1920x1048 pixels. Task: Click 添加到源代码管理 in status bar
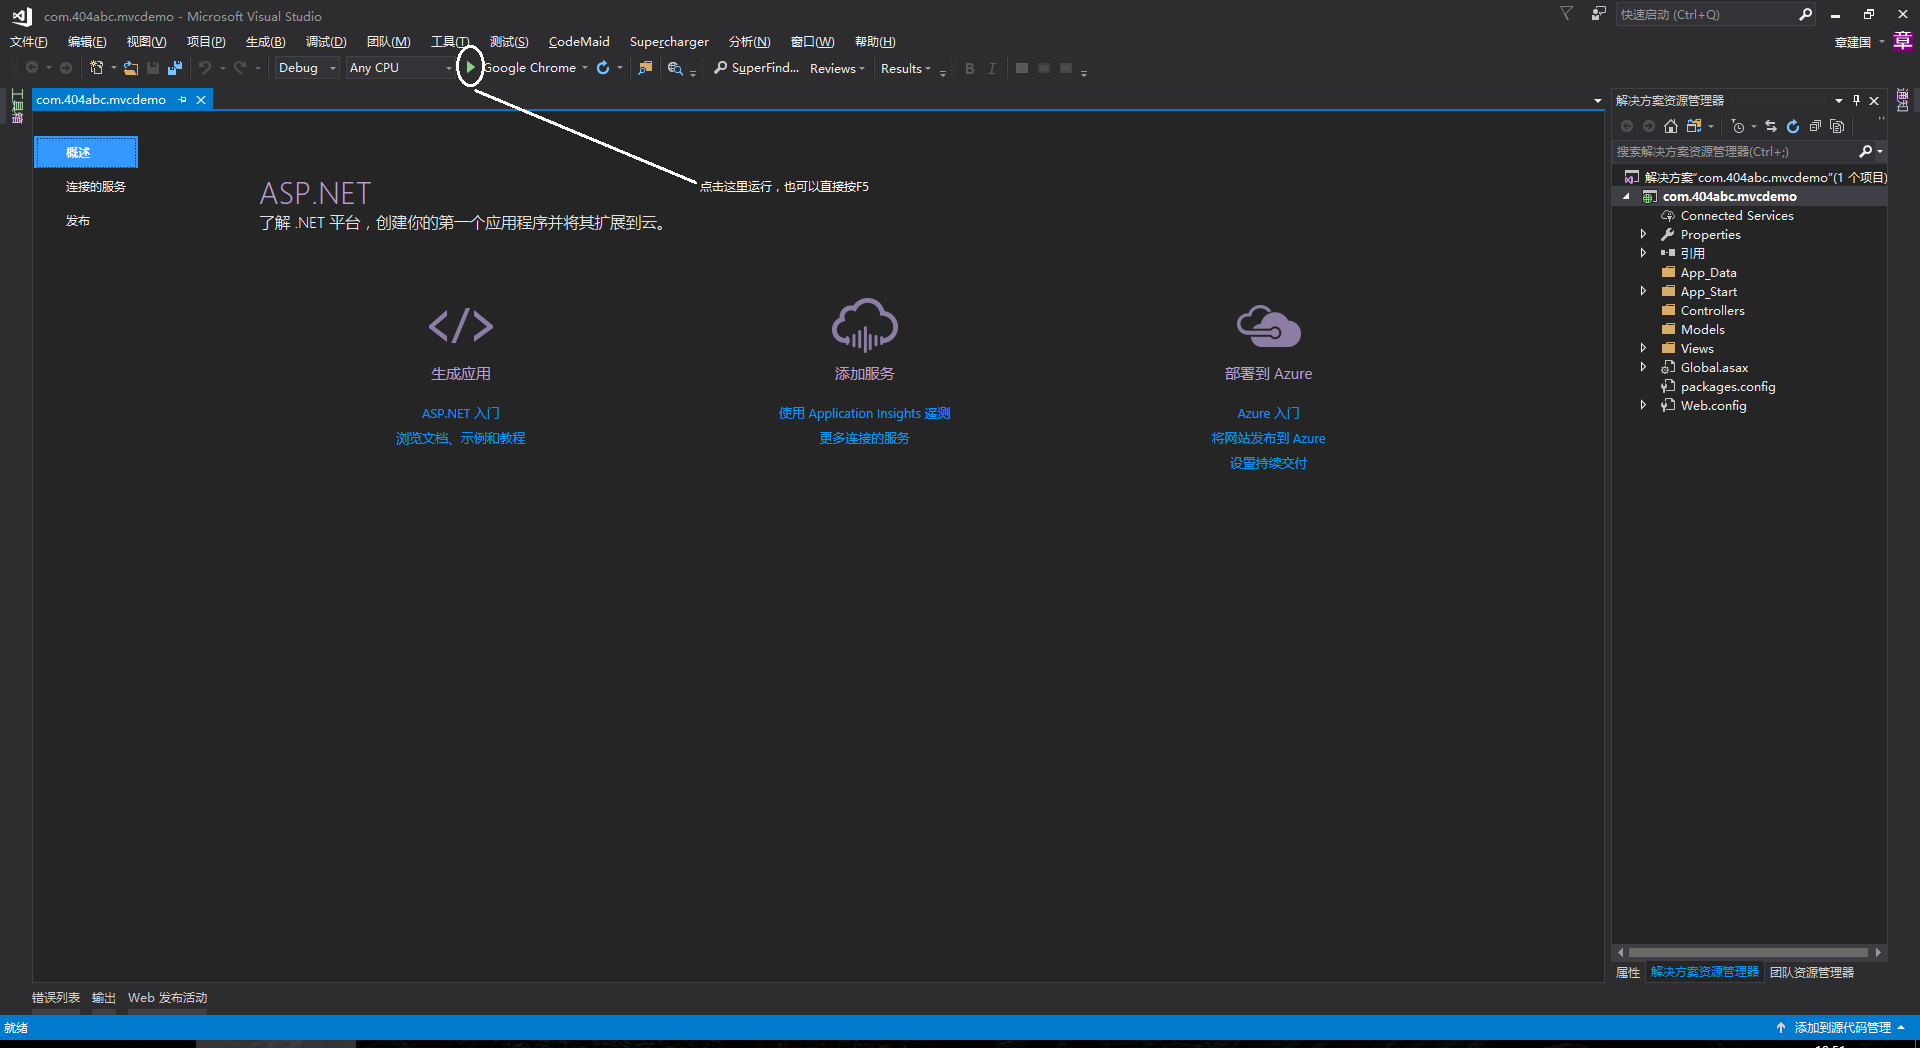pos(1841,1028)
